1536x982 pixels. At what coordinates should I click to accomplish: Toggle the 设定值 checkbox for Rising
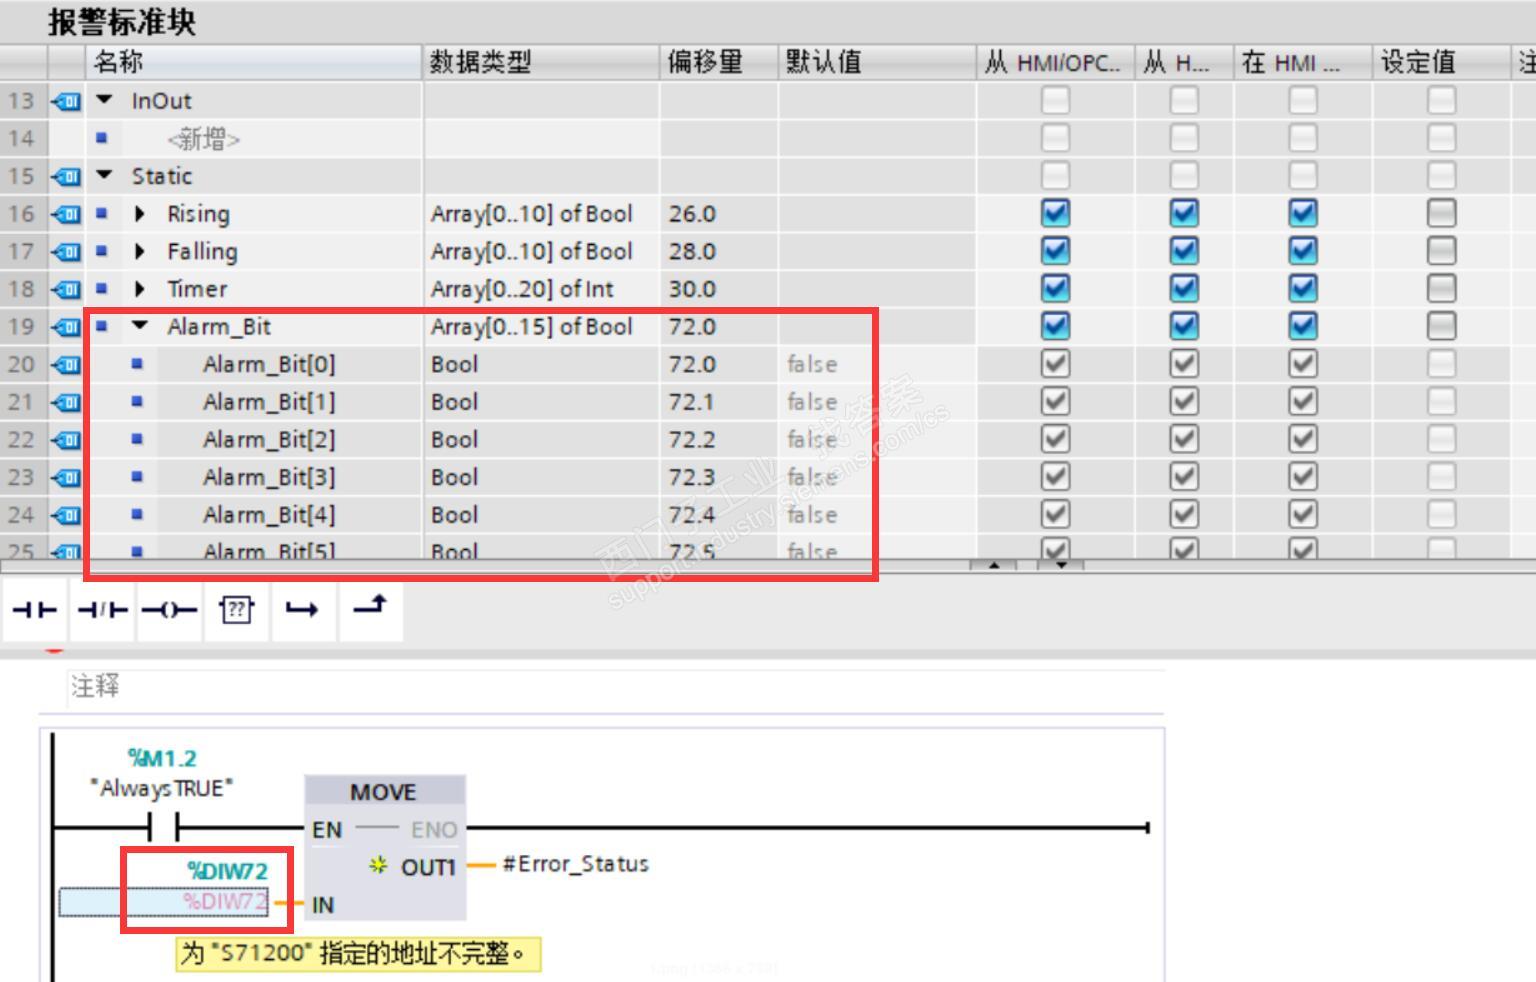[x=1441, y=213]
